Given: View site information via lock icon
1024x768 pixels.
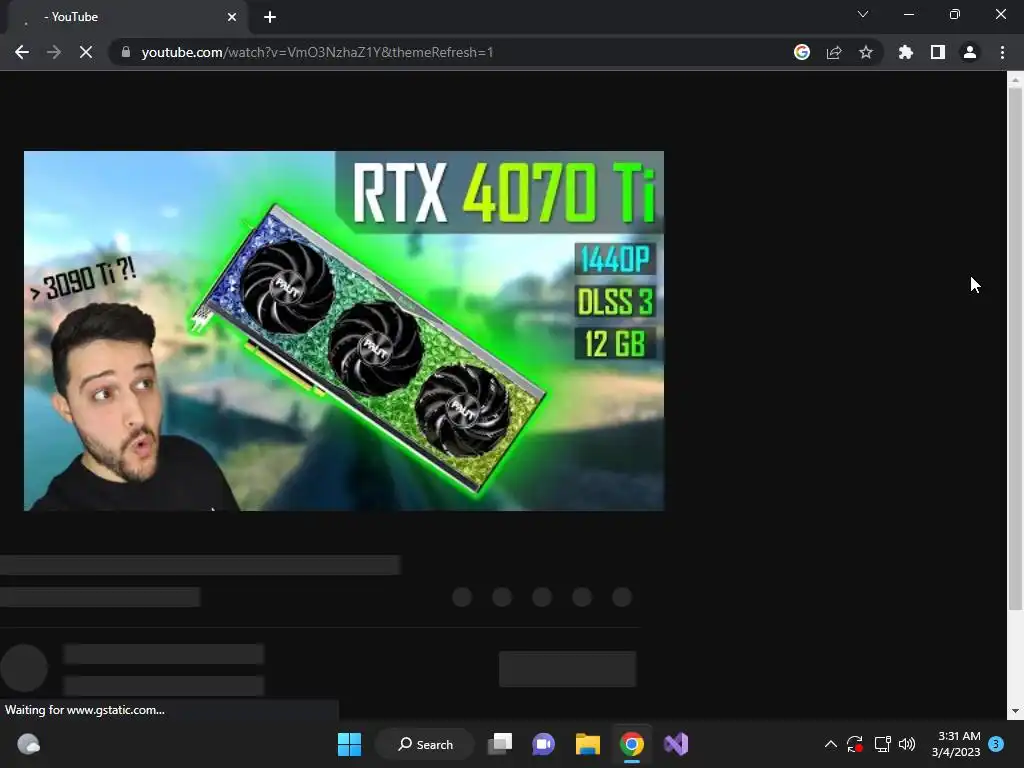Looking at the screenshot, I should pos(126,52).
